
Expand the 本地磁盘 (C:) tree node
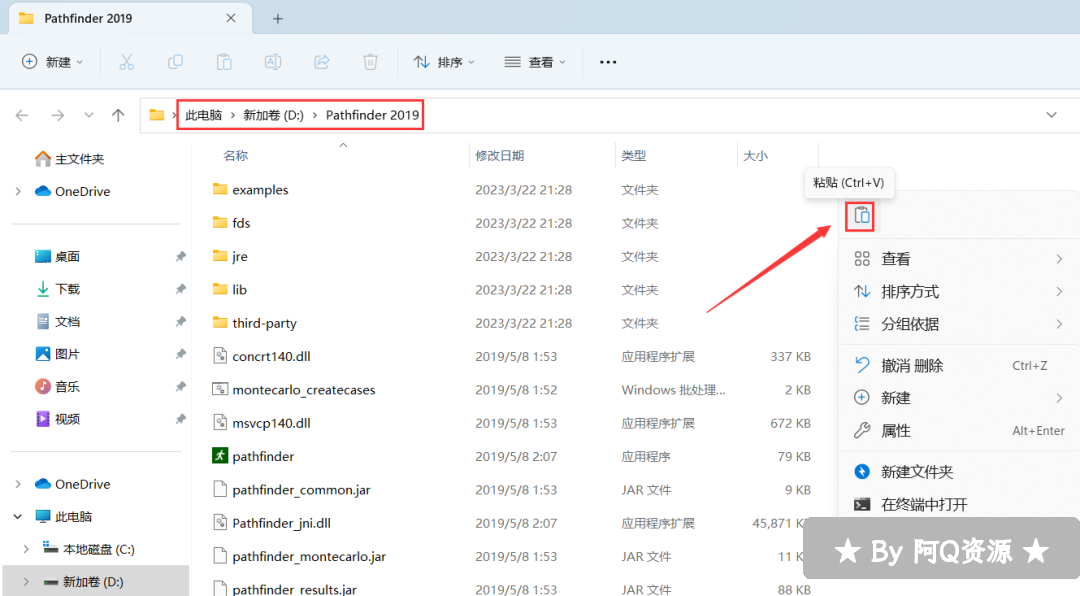coord(26,549)
